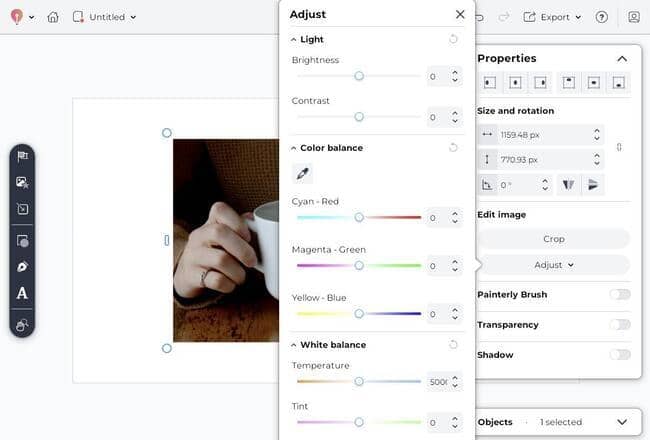Align object to horizontal center

click(515, 83)
